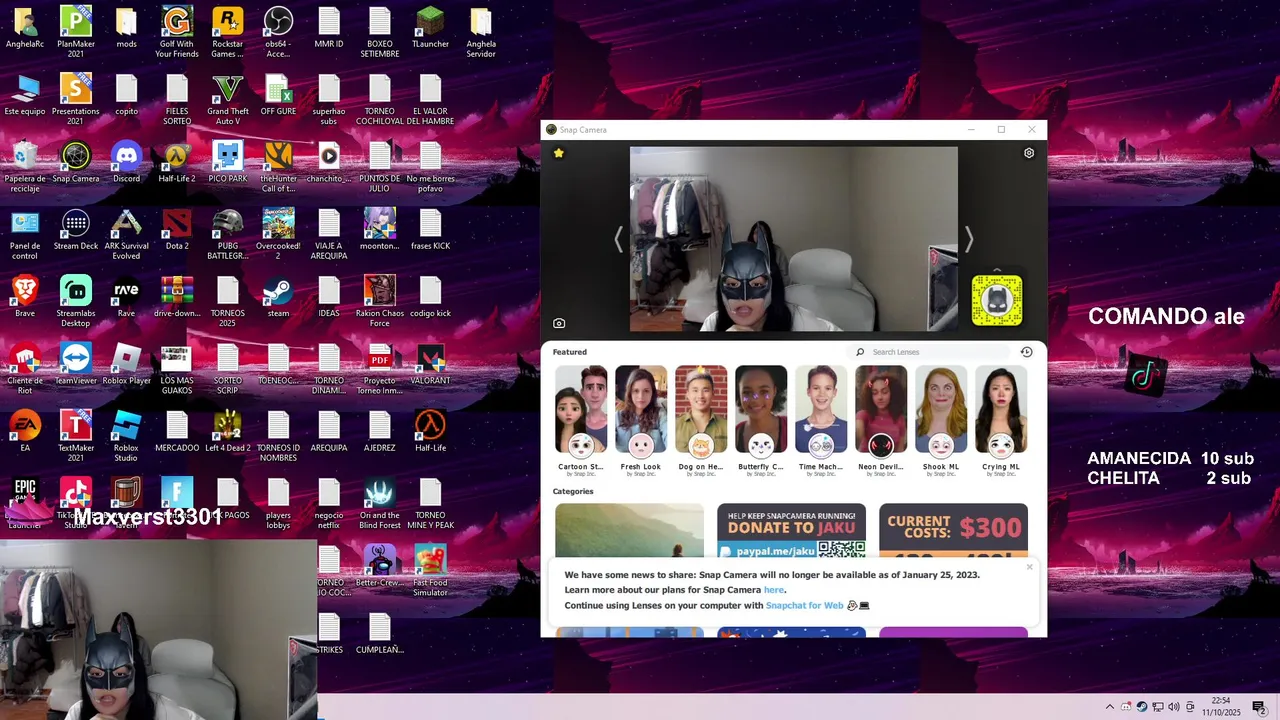Screen dimensions: 1280x720
Task: Open the volume tray icon
Action: point(1174,707)
